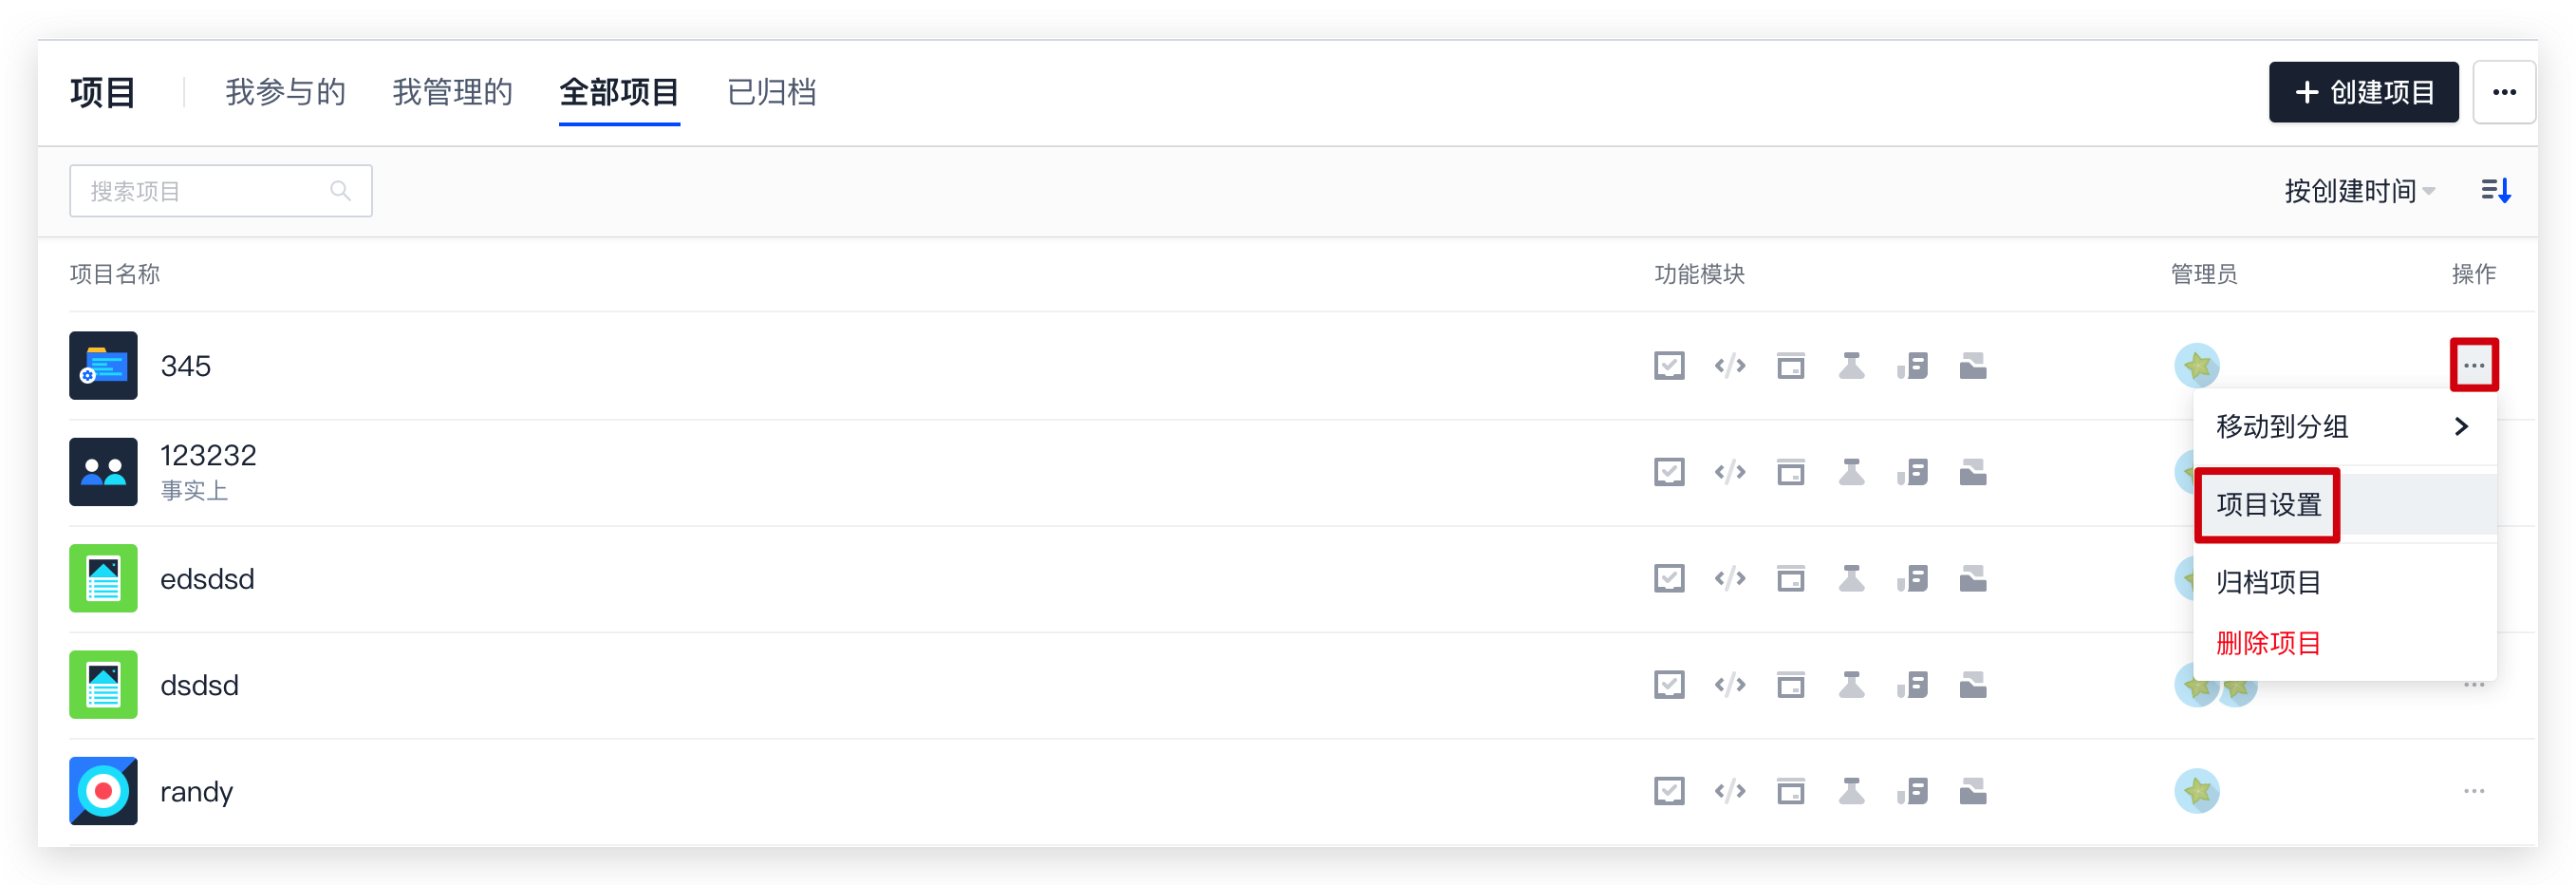Switch to the 我参与的 tab
Screen dimensions: 2576x885
coord(285,92)
